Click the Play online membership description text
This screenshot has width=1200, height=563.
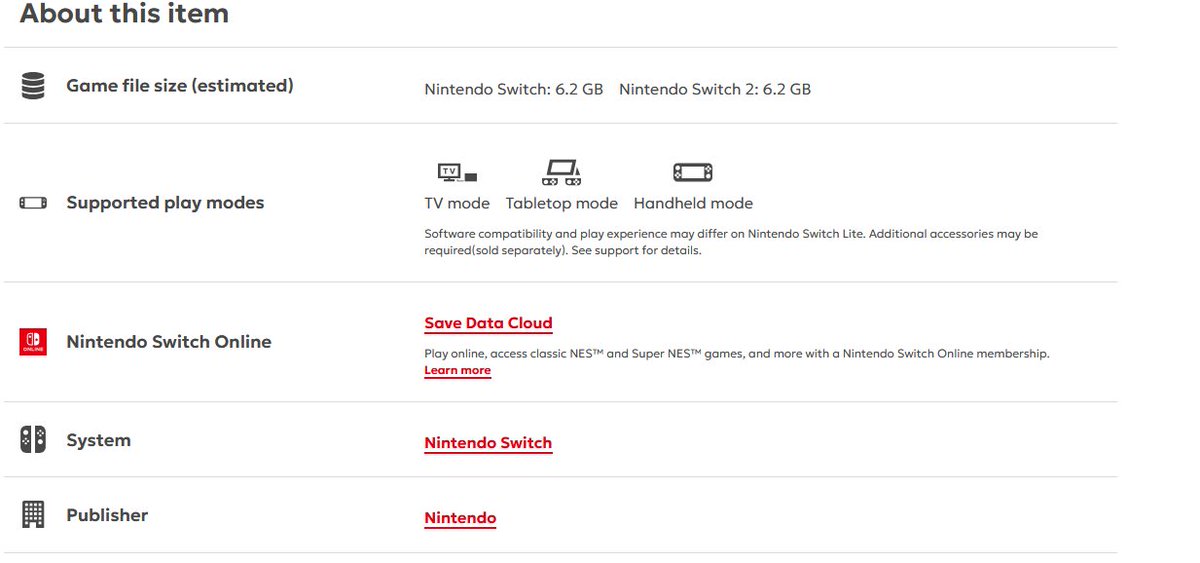(x=737, y=354)
